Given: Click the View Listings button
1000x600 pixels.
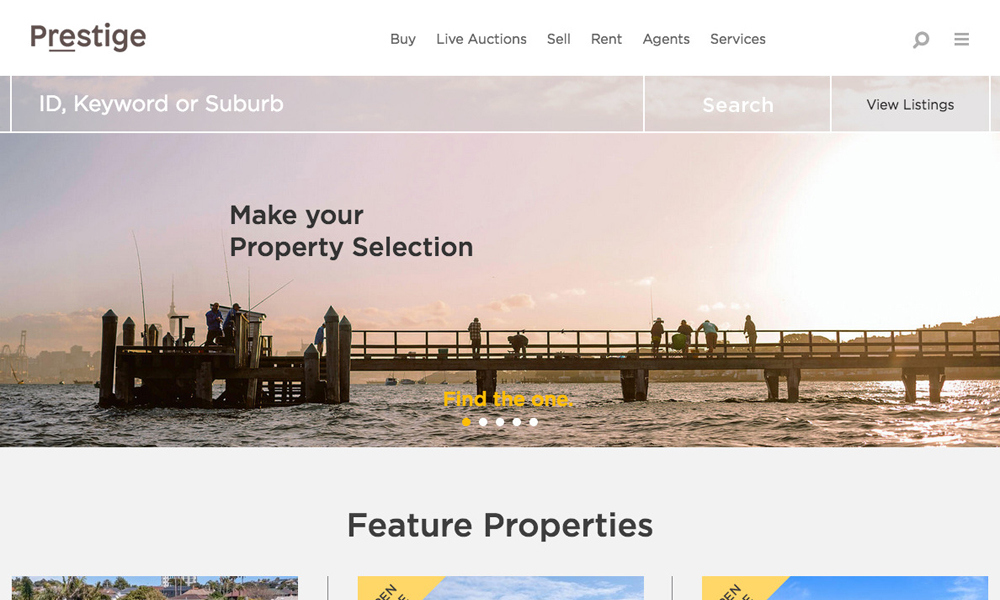Looking at the screenshot, I should [910, 104].
